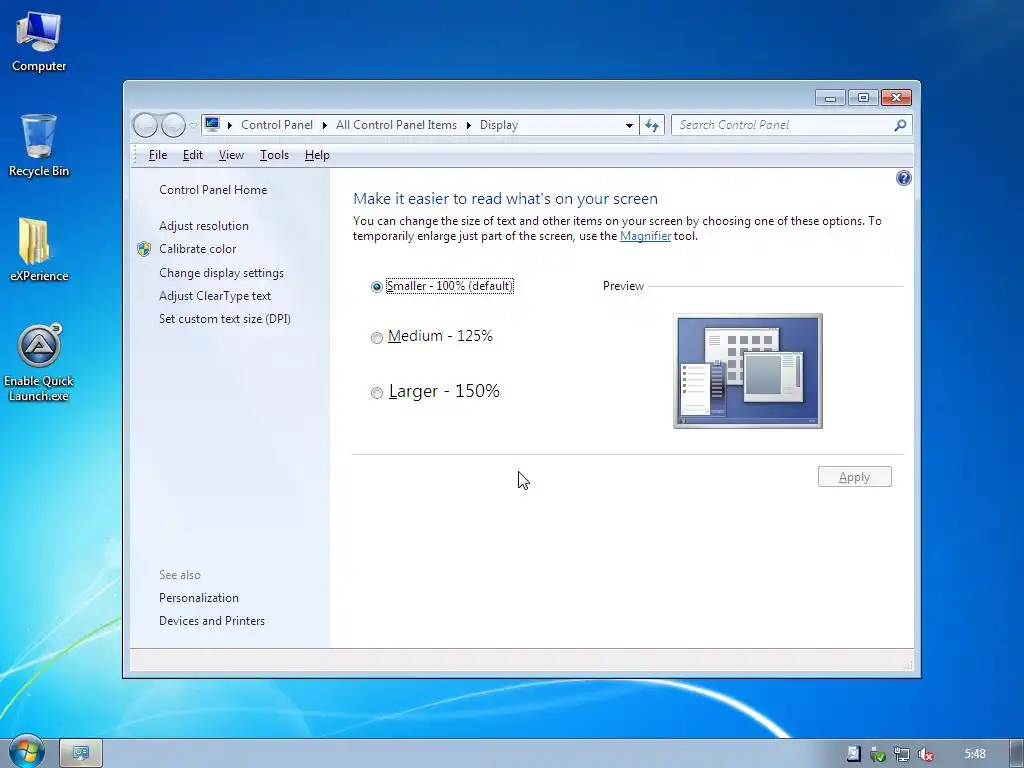Image resolution: width=1024 pixels, height=768 pixels.
Task: Open the Edit menu
Action: tap(193, 155)
